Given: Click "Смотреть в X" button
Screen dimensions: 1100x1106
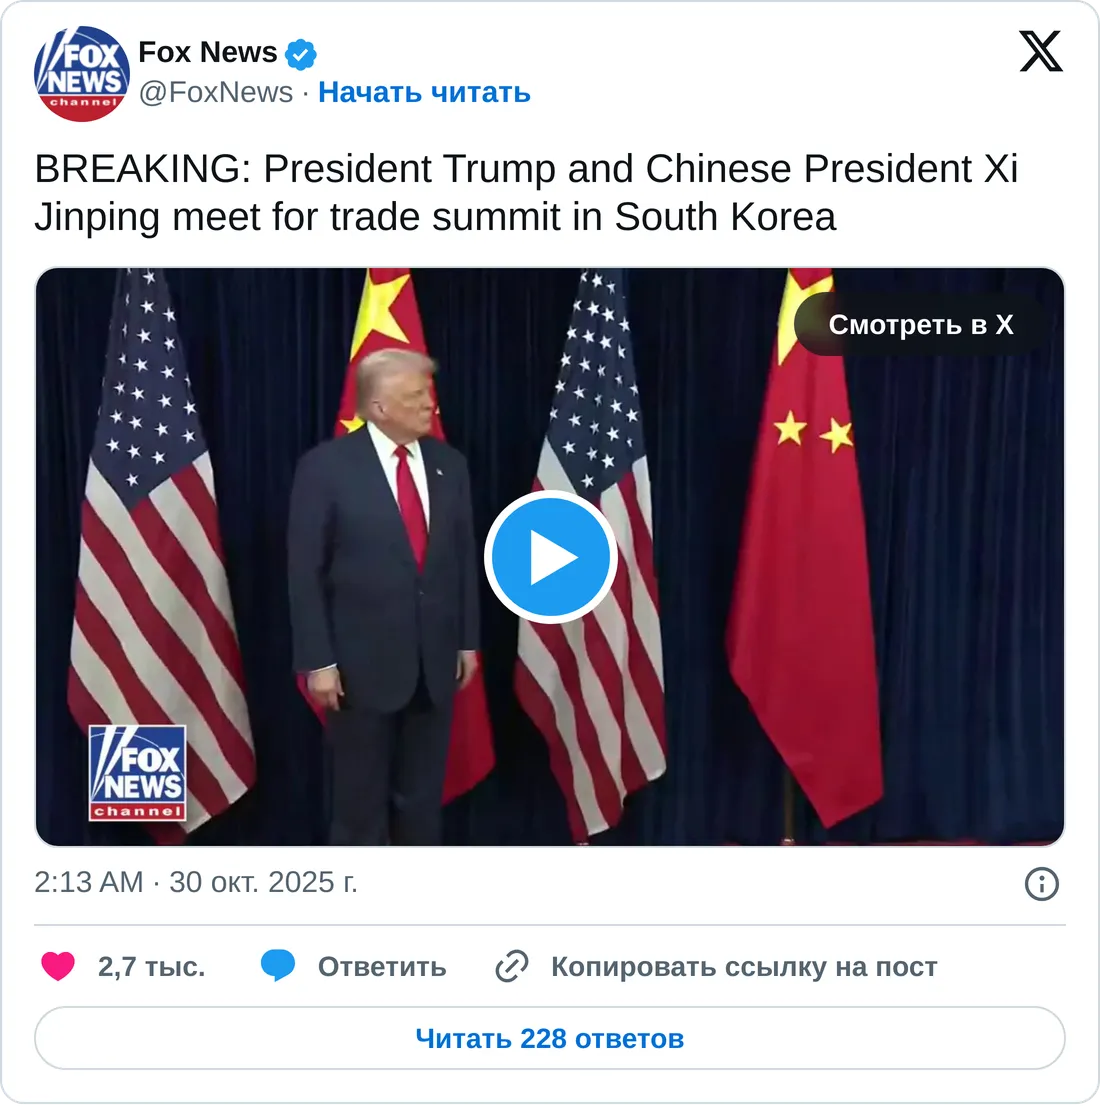Looking at the screenshot, I should [921, 324].
